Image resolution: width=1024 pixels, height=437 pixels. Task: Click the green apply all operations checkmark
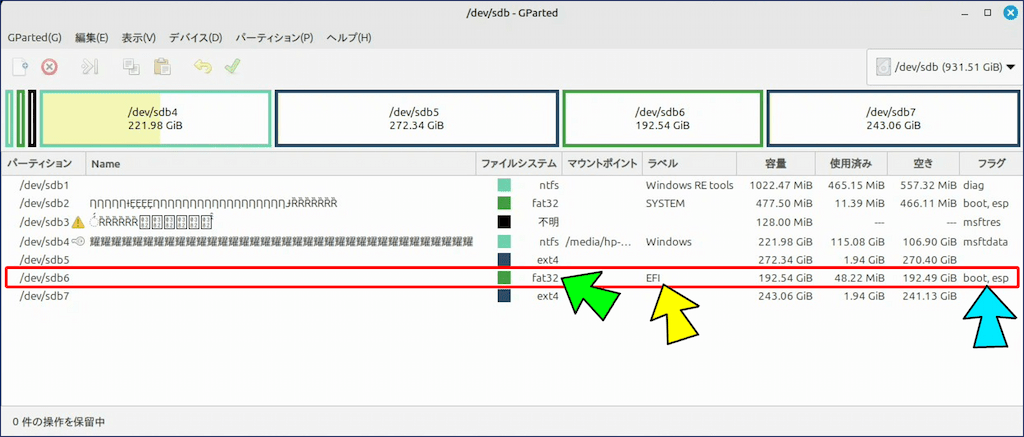click(232, 67)
